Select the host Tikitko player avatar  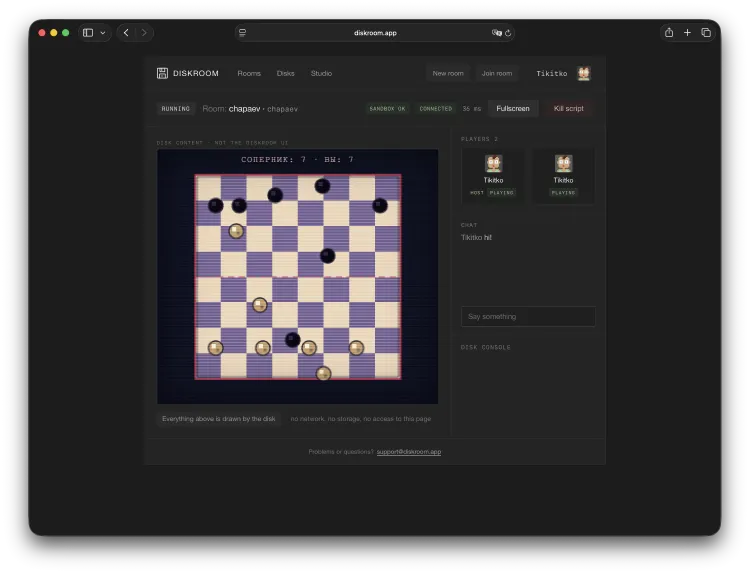pyautogui.click(x=493, y=164)
